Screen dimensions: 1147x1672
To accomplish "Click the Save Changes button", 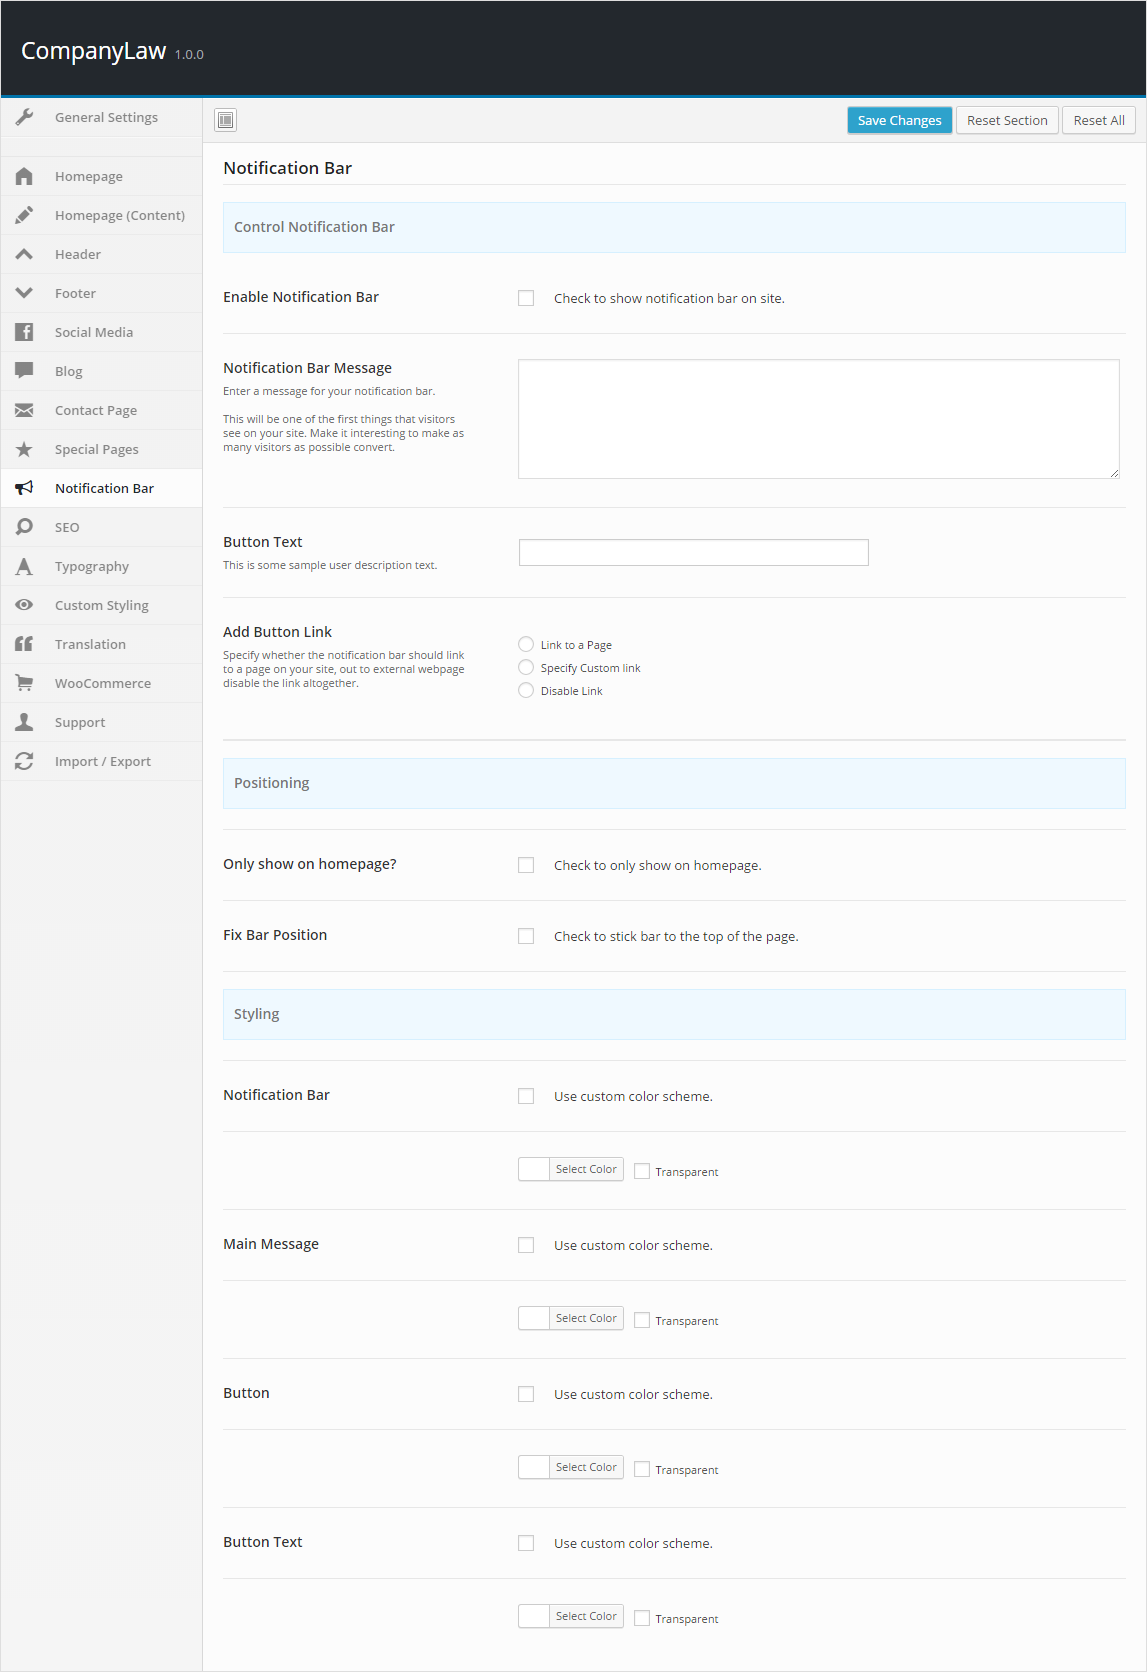I will pos(899,120).
